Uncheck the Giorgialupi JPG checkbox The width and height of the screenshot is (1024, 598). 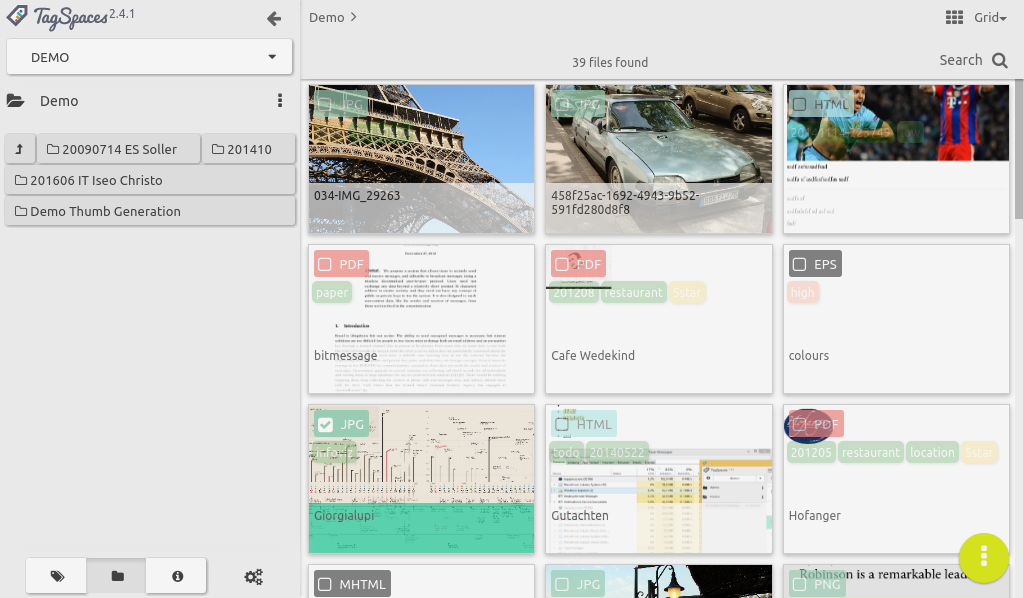[325, 424]
